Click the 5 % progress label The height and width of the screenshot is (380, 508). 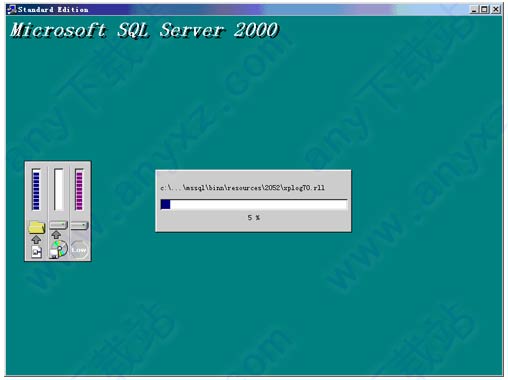tap(254, 218)
